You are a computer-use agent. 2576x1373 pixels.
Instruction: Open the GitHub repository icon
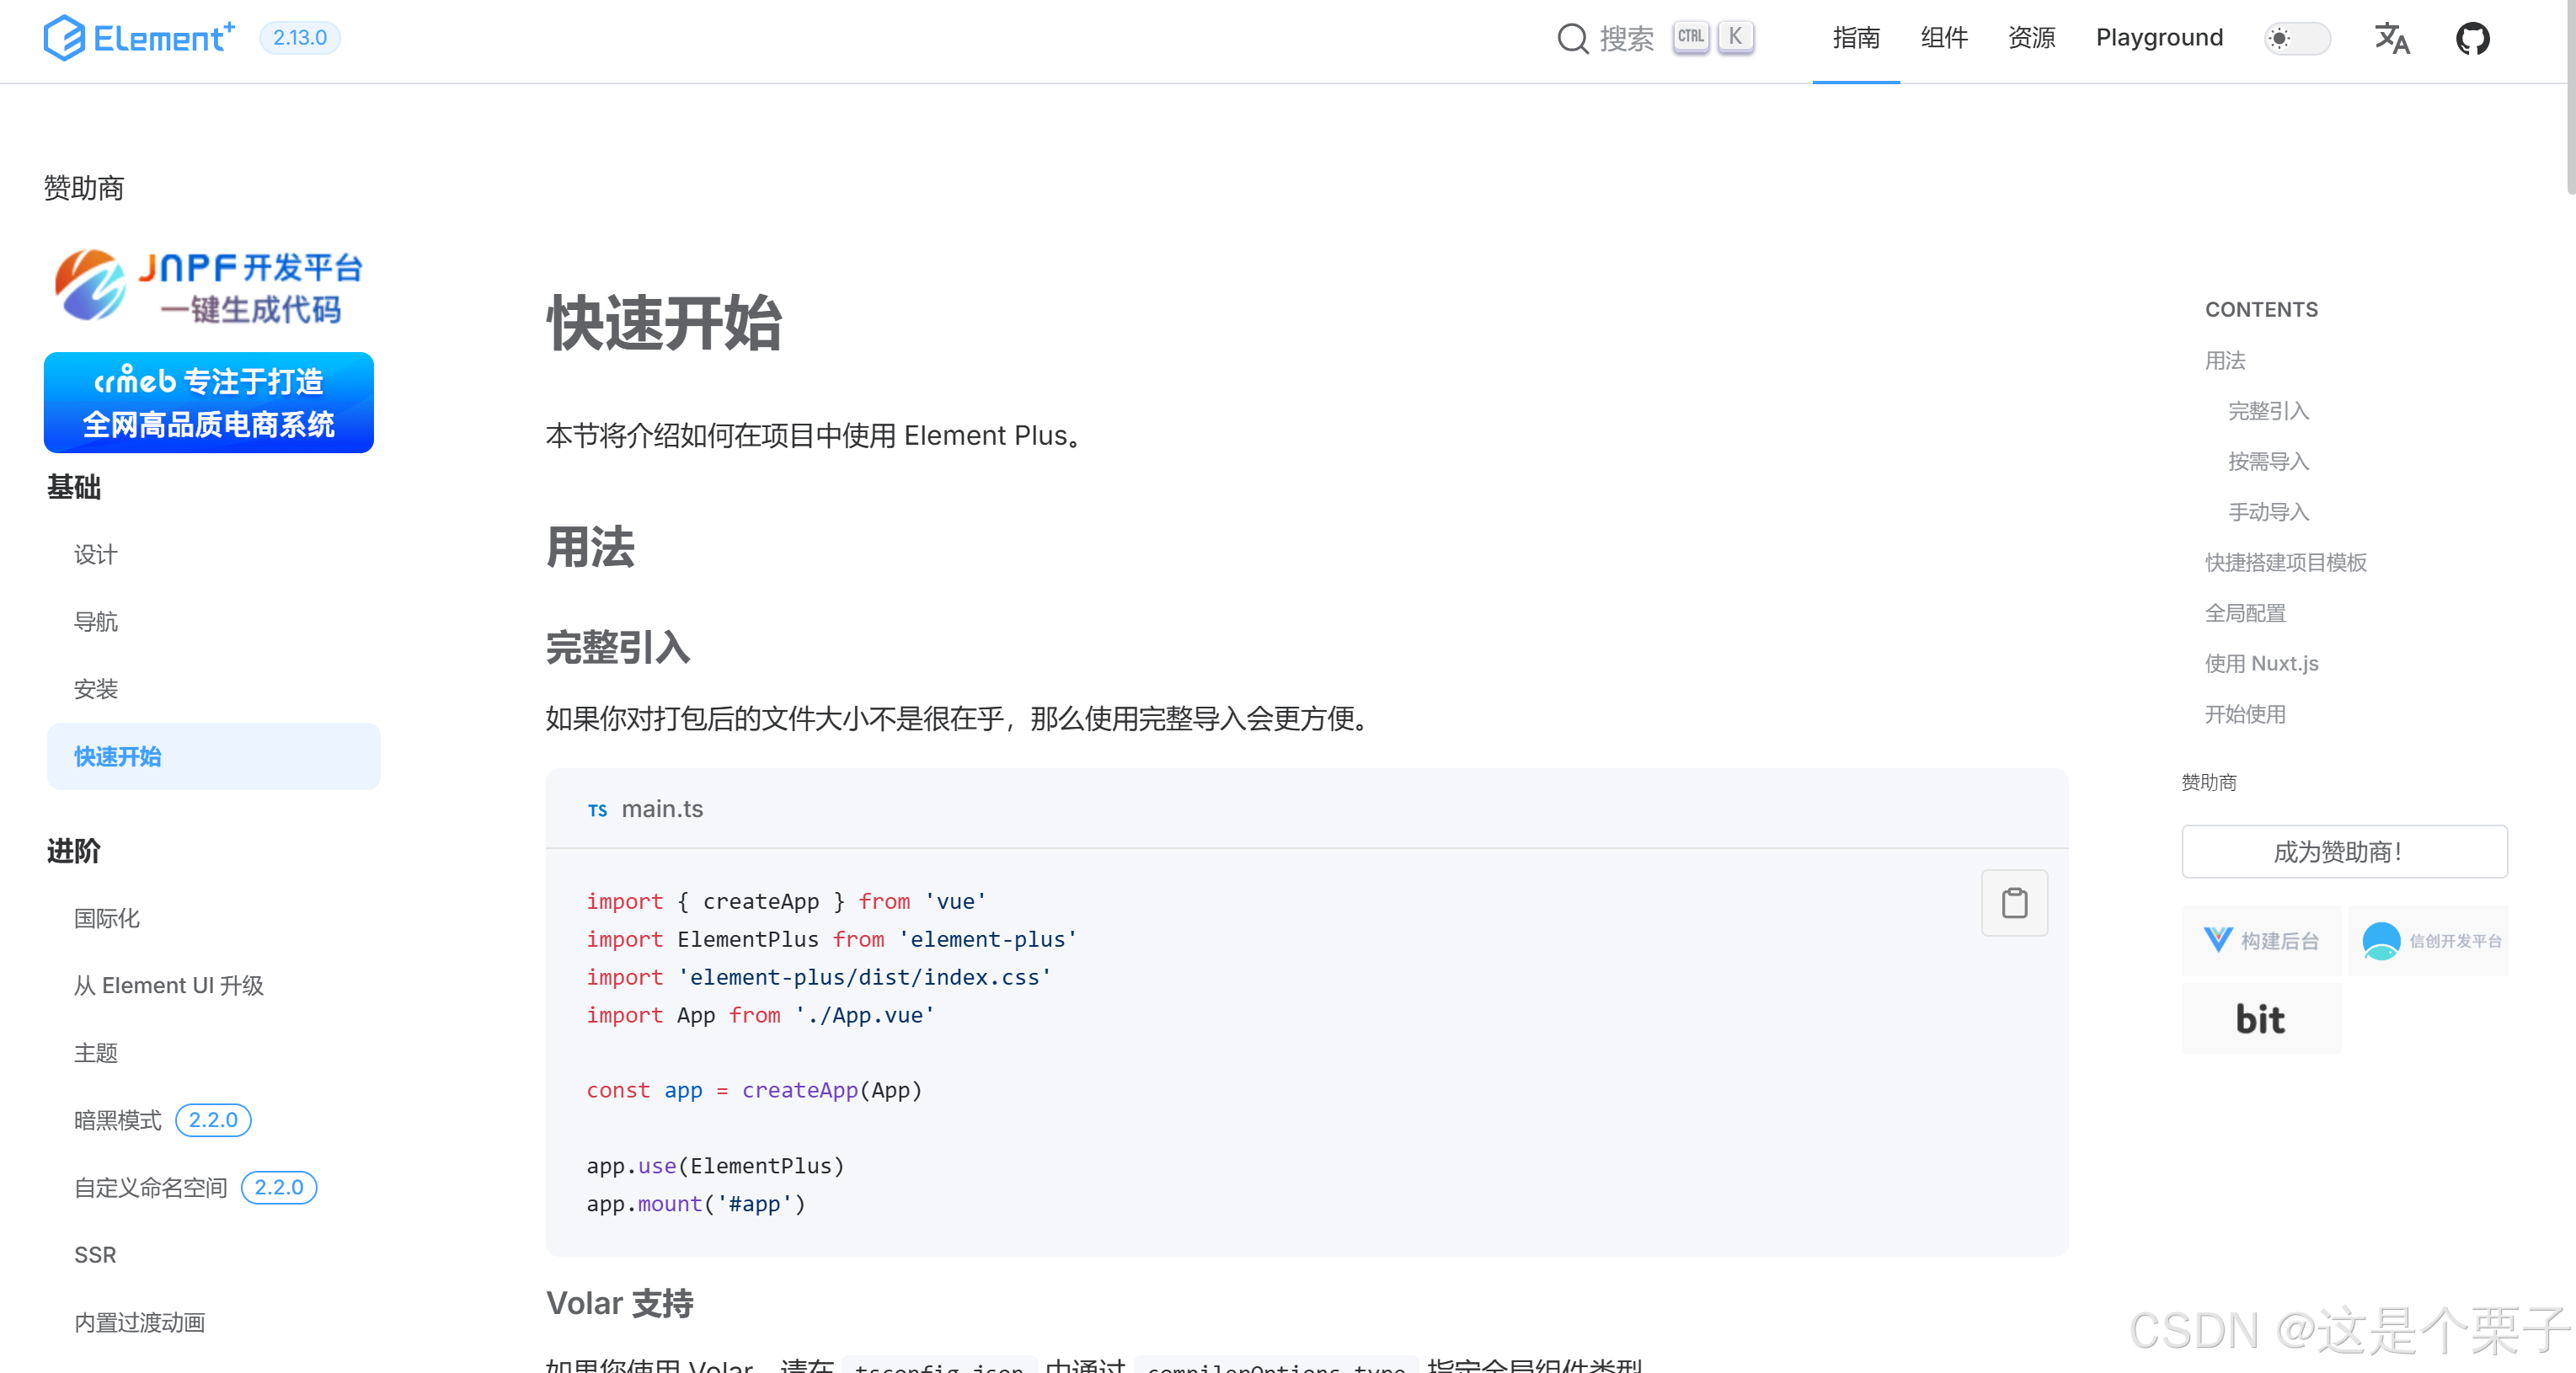[x=2472, y=39]
